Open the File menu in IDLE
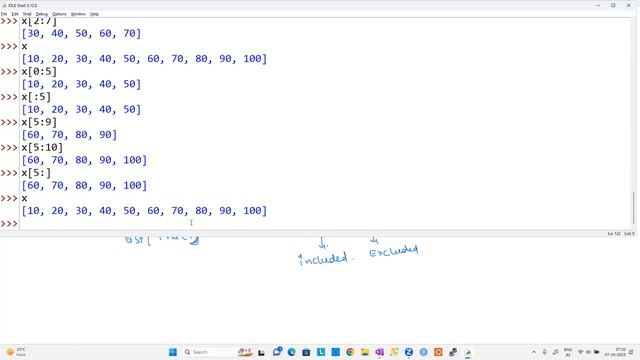This screenshot has width=640, height=360. coord(4,14)
